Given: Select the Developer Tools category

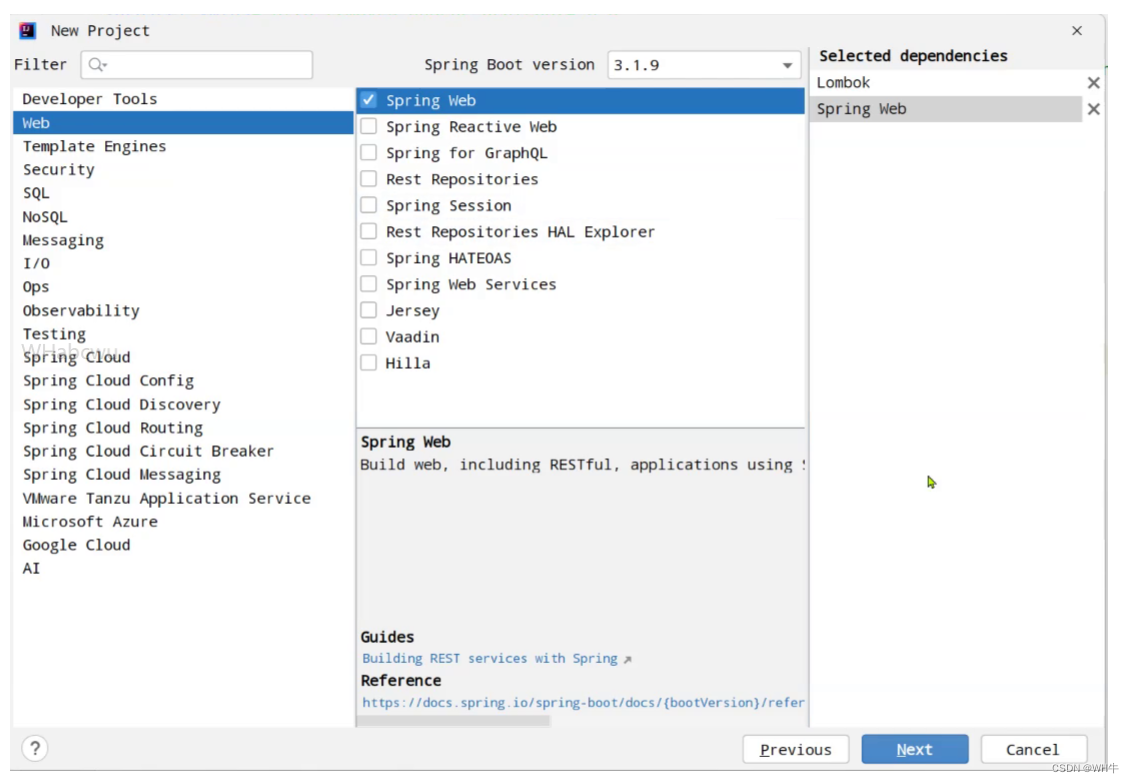Looking at the screenshot, I should [x=183, y=99].
